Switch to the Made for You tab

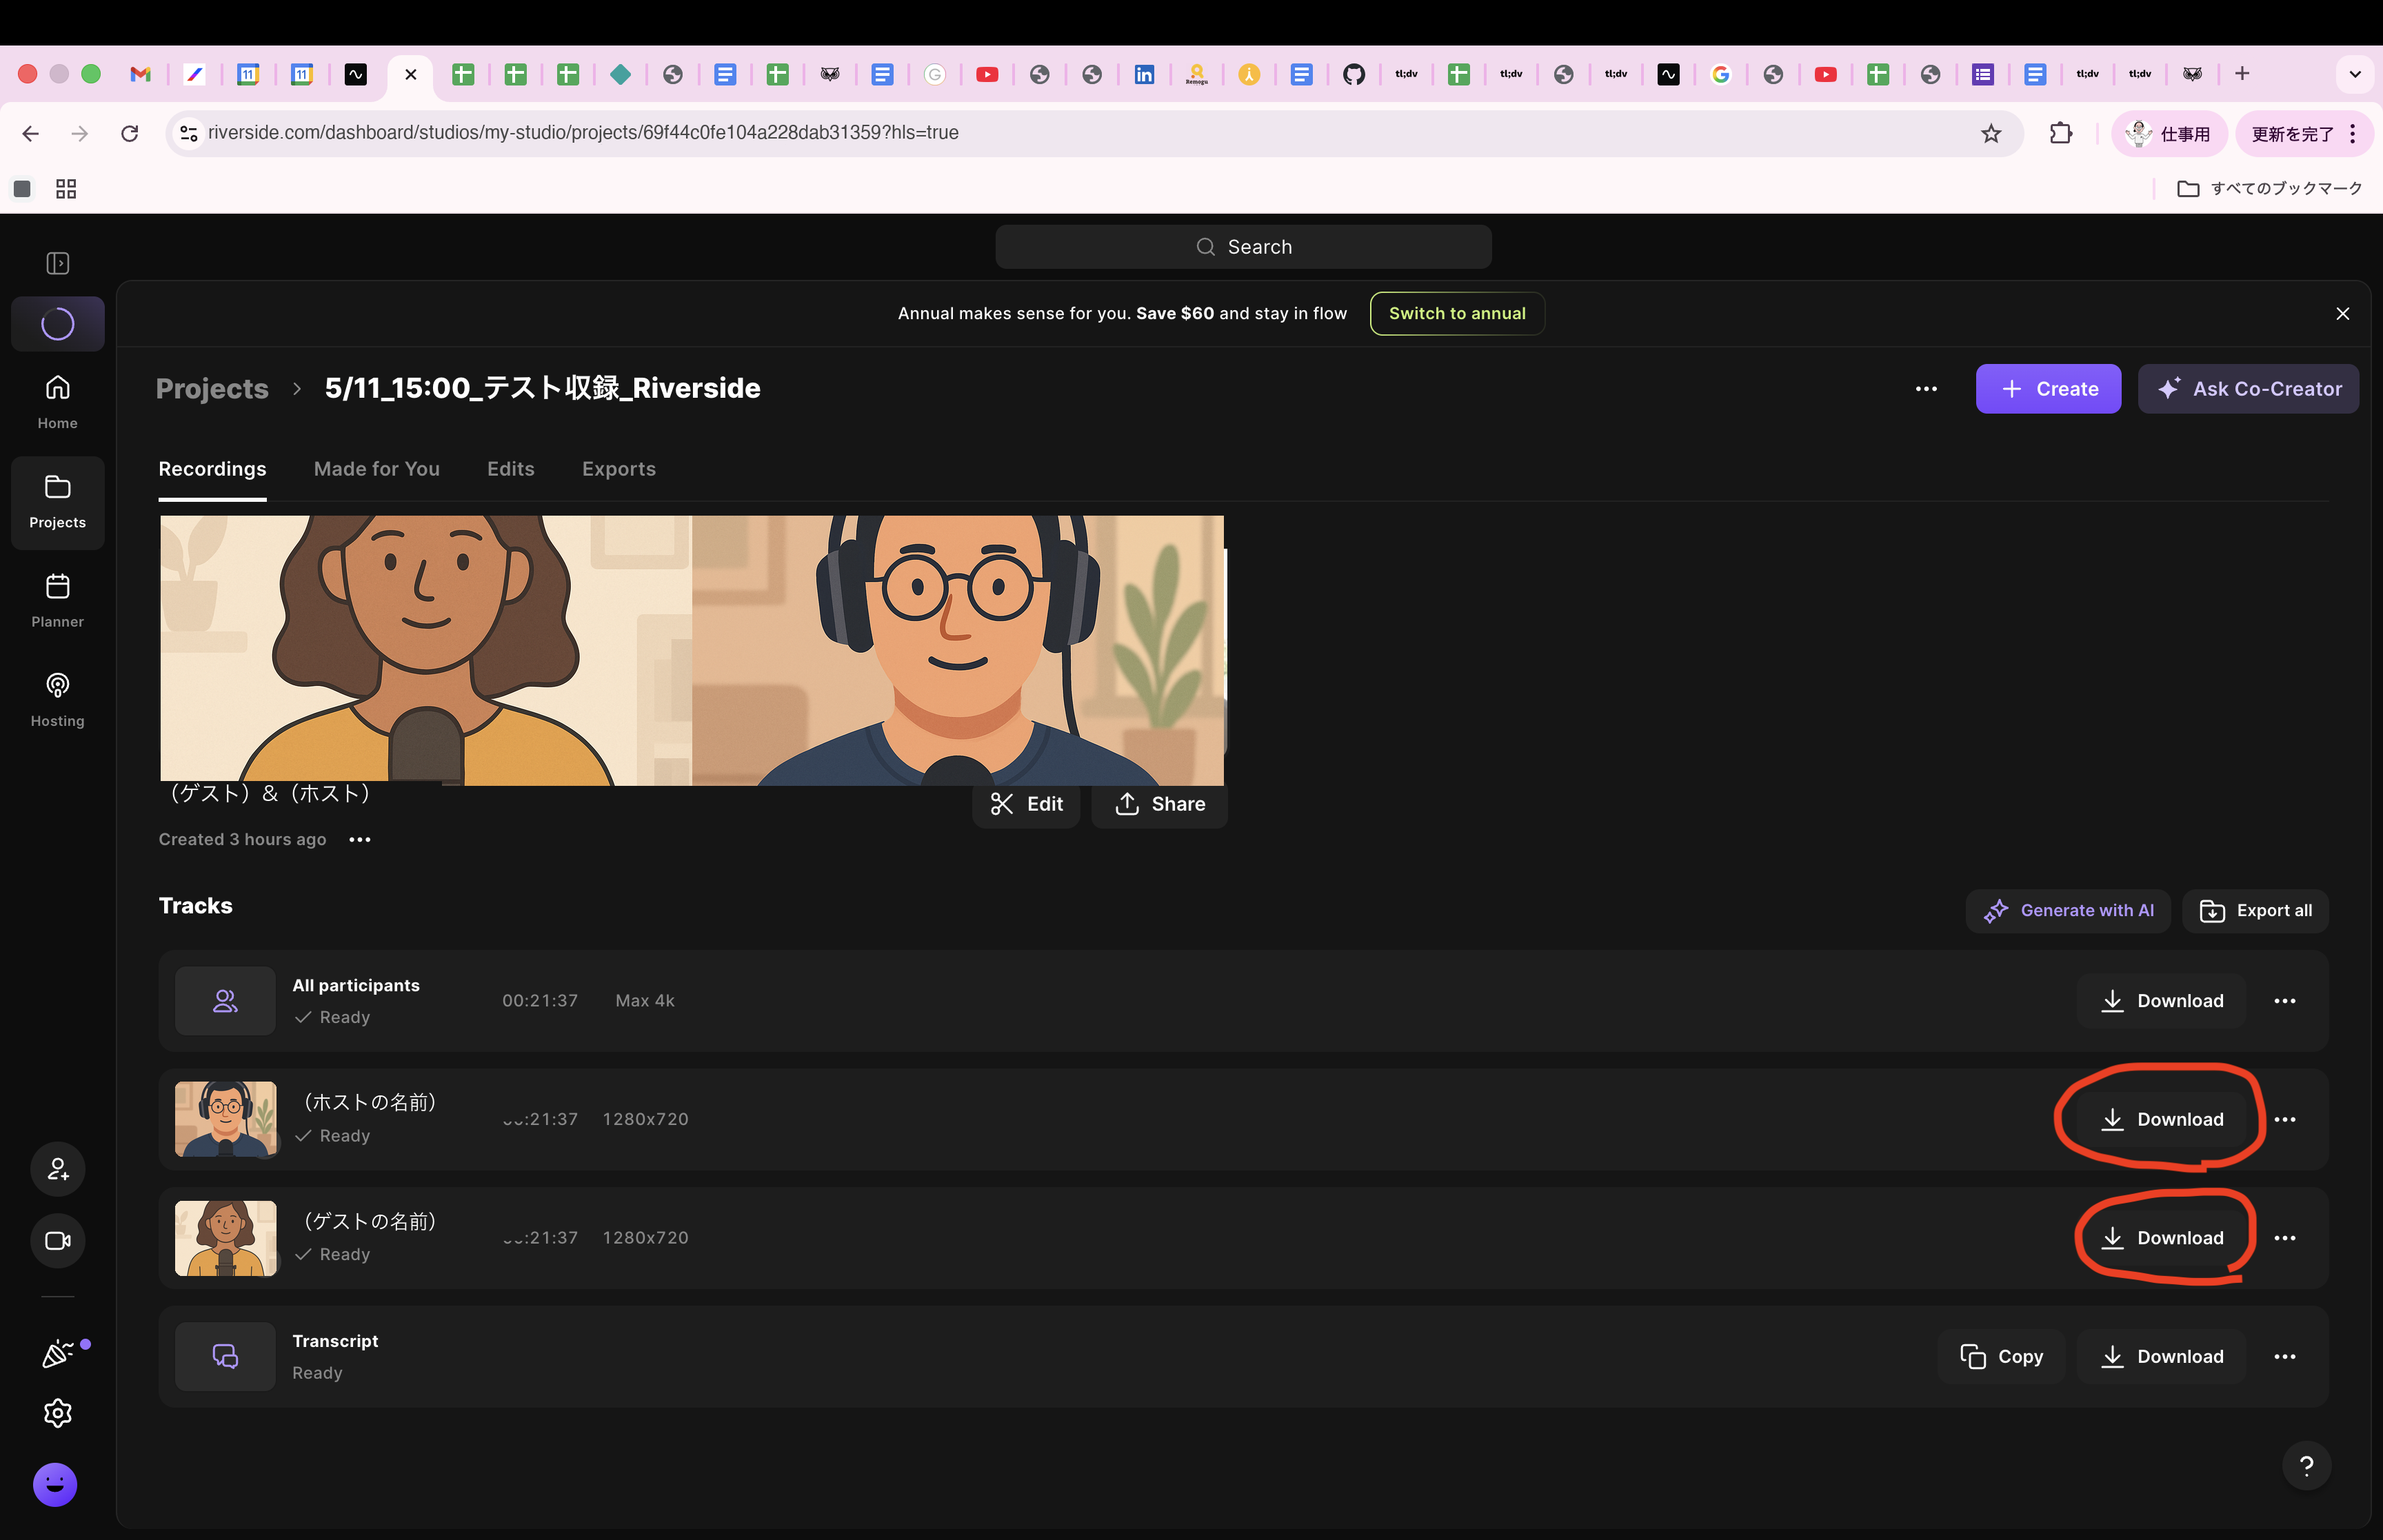pyautogui.click(x=377, y=469)
